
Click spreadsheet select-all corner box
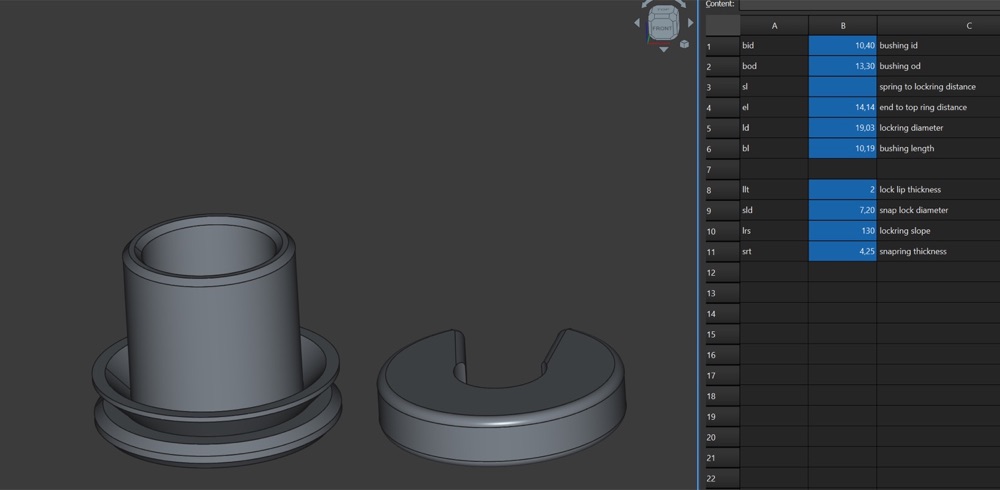[723, 26]
